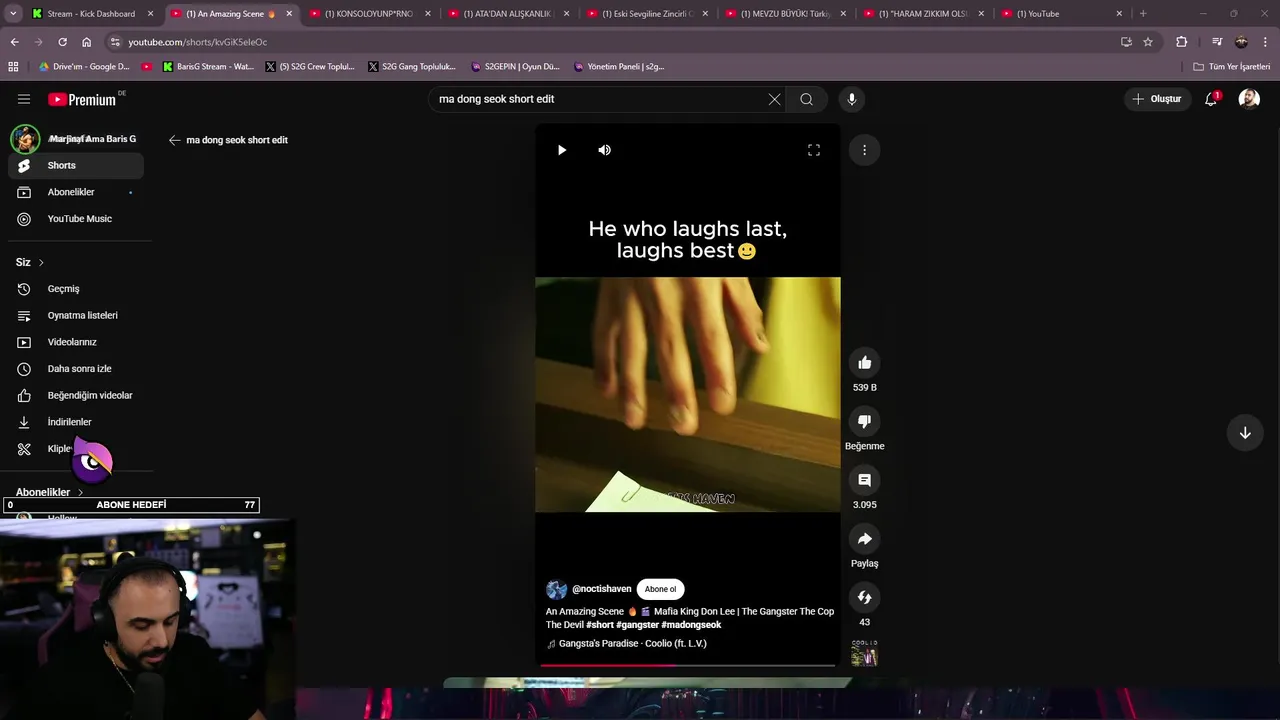Open Chrome profile avatar in toolbar

point(1241,42)
